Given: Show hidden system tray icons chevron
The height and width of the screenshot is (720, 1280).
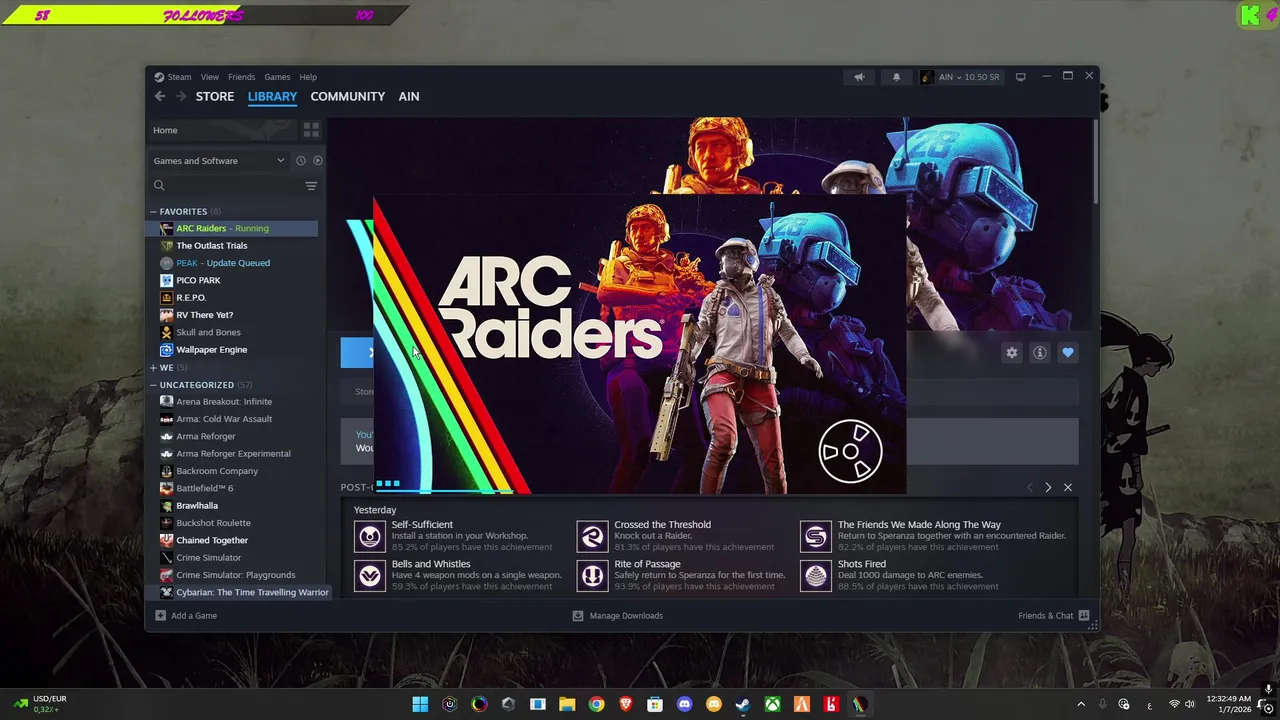Looking at the screenshot, I should click(x=1080, y=704).
